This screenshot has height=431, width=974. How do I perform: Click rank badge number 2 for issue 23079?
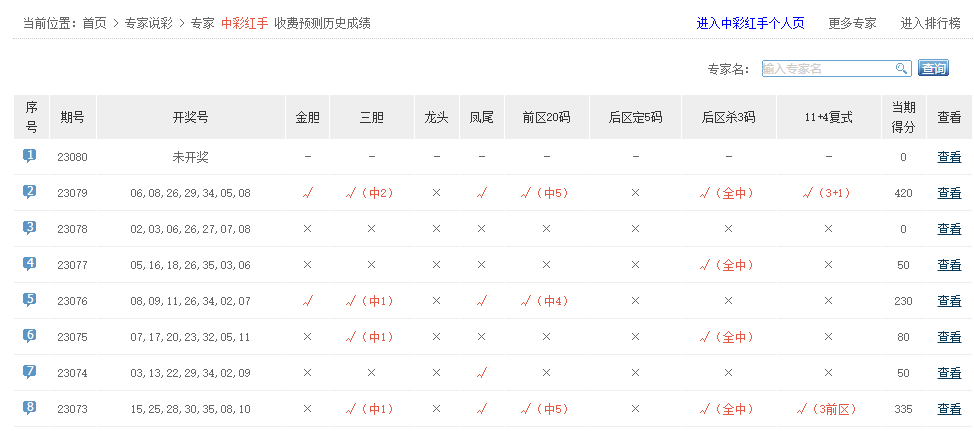coord(30,192)
